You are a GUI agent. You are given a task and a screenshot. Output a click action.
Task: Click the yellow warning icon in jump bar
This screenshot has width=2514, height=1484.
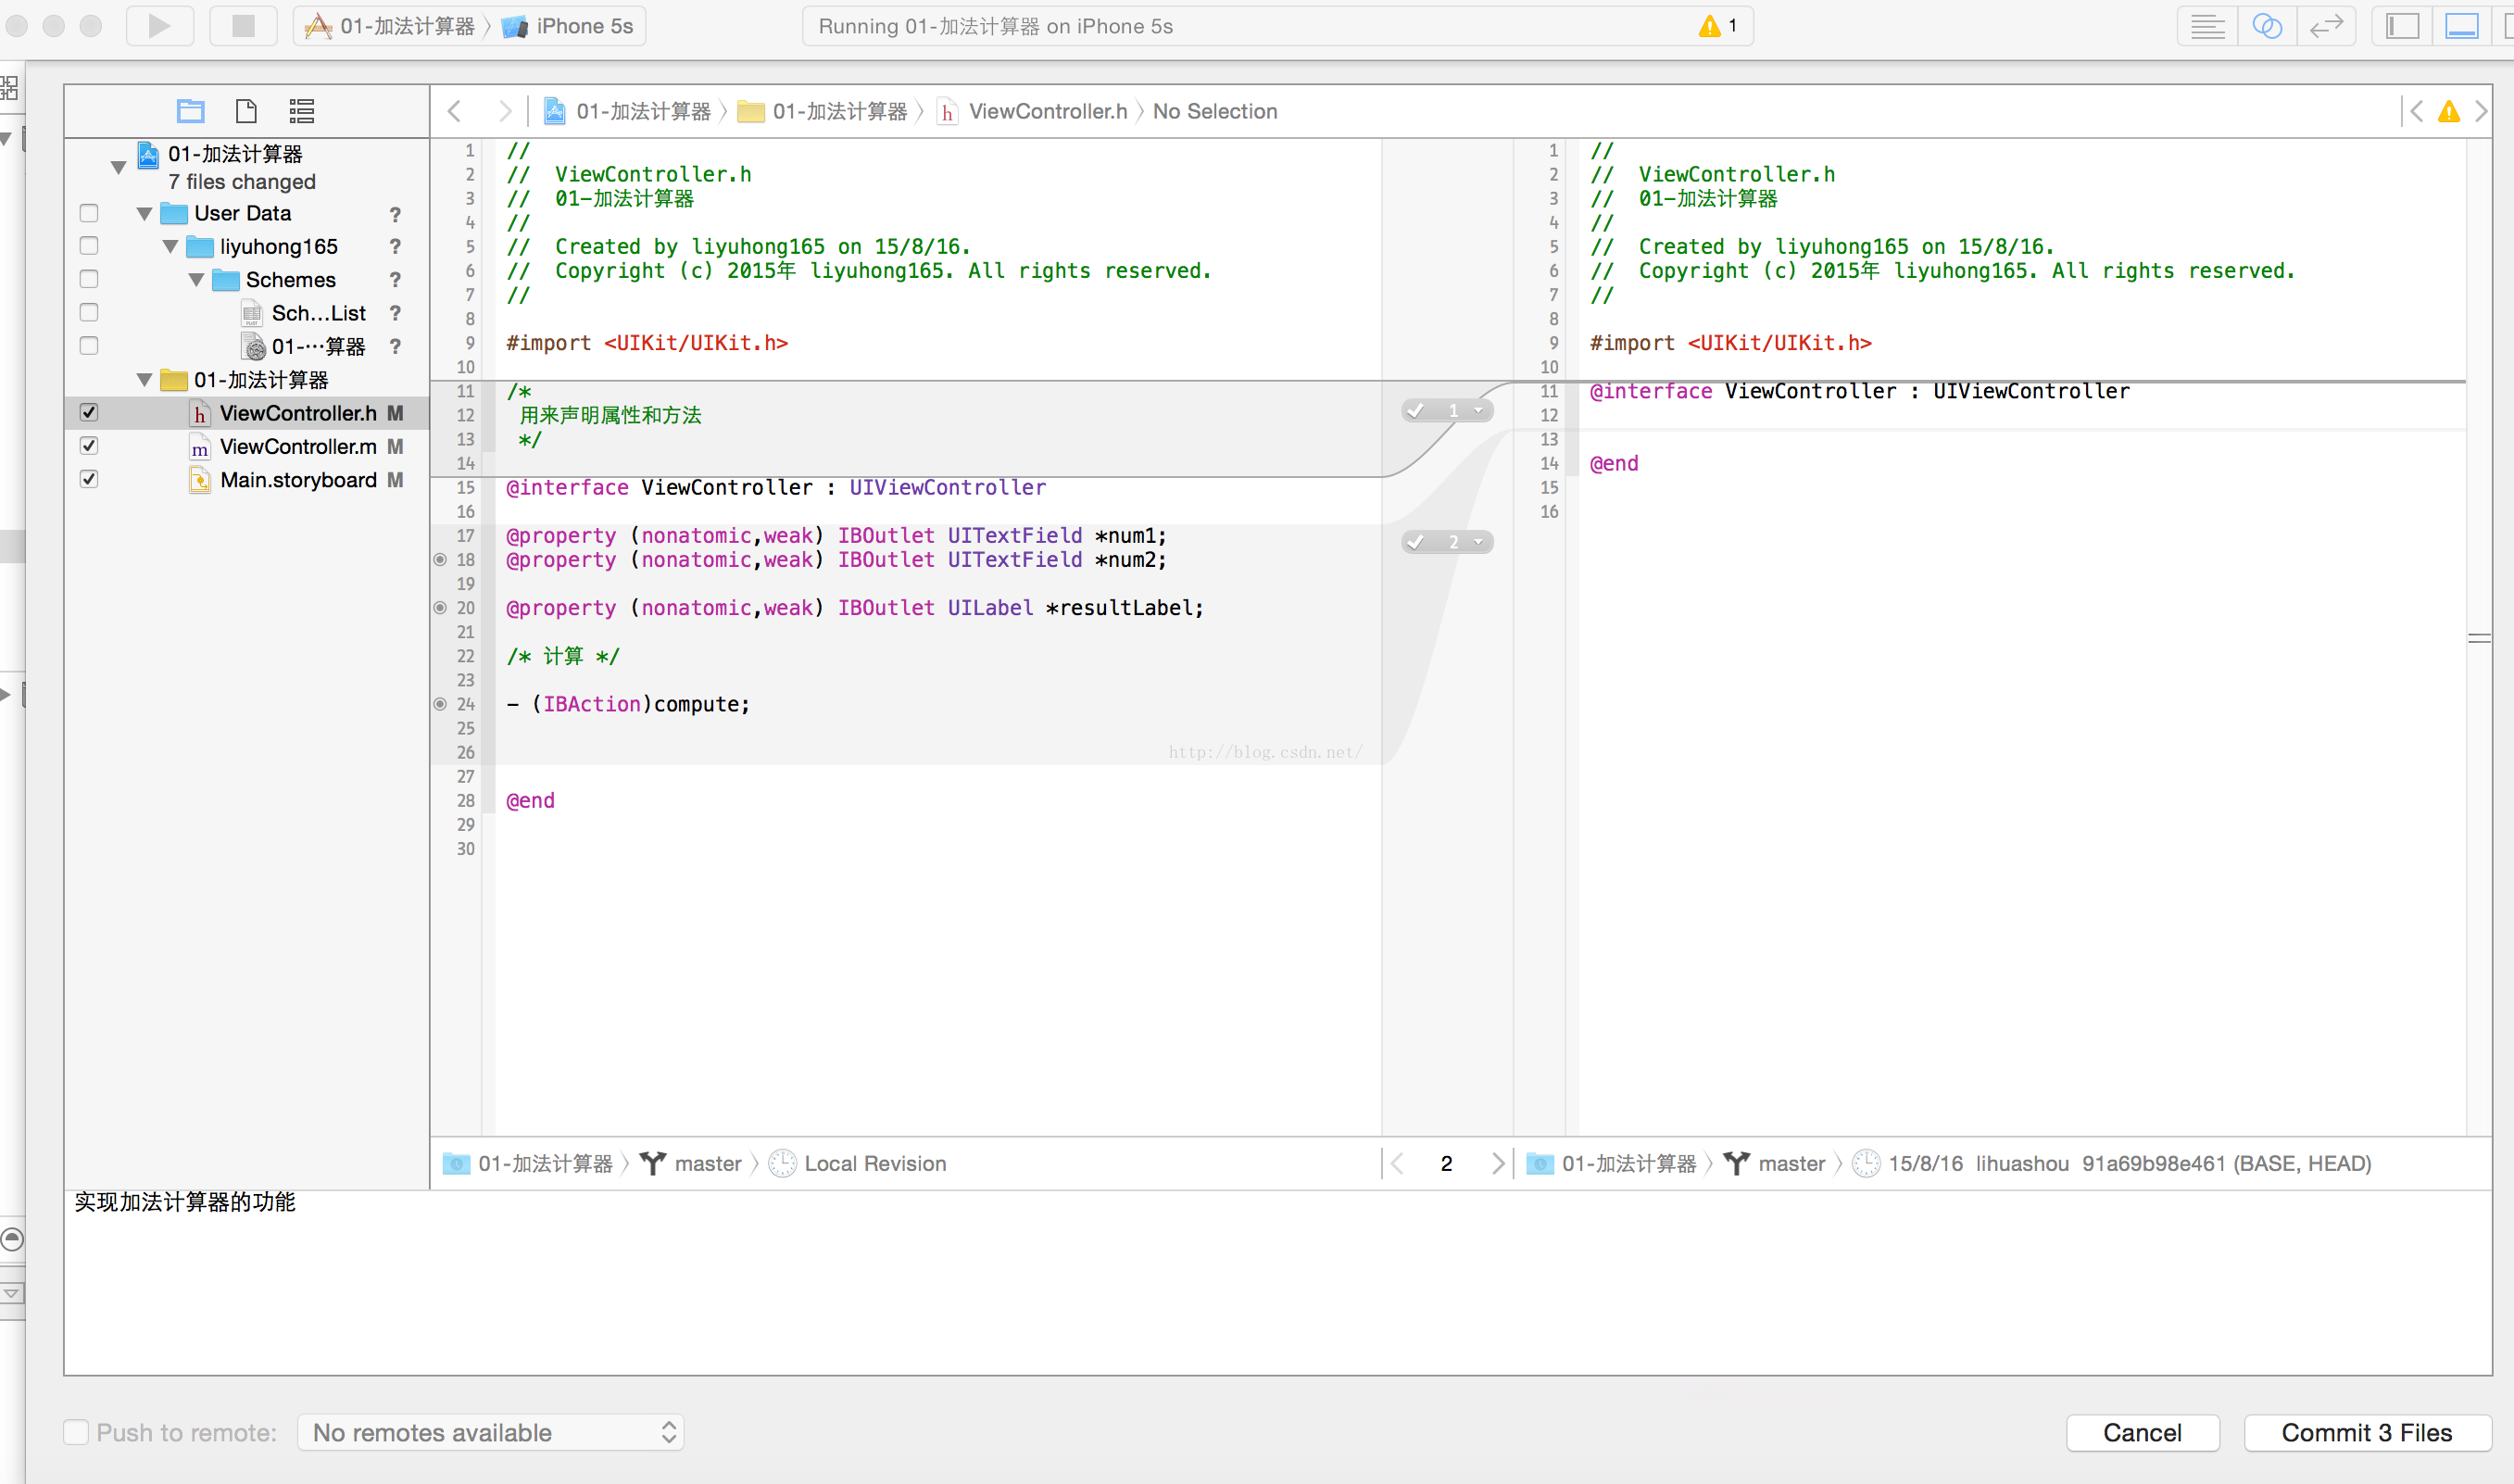tap(2448, 111)
